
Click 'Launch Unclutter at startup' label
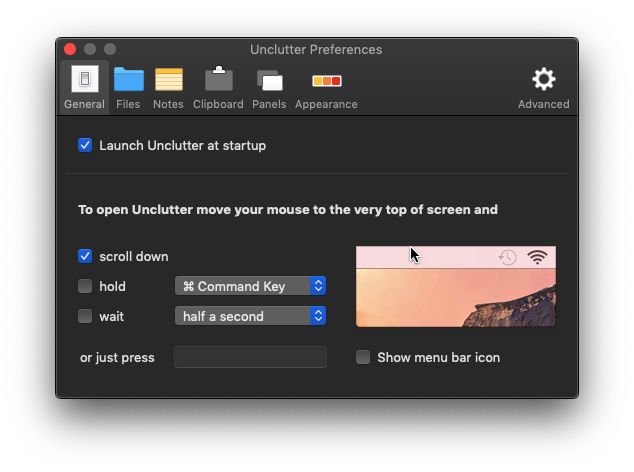pos(182,146)
